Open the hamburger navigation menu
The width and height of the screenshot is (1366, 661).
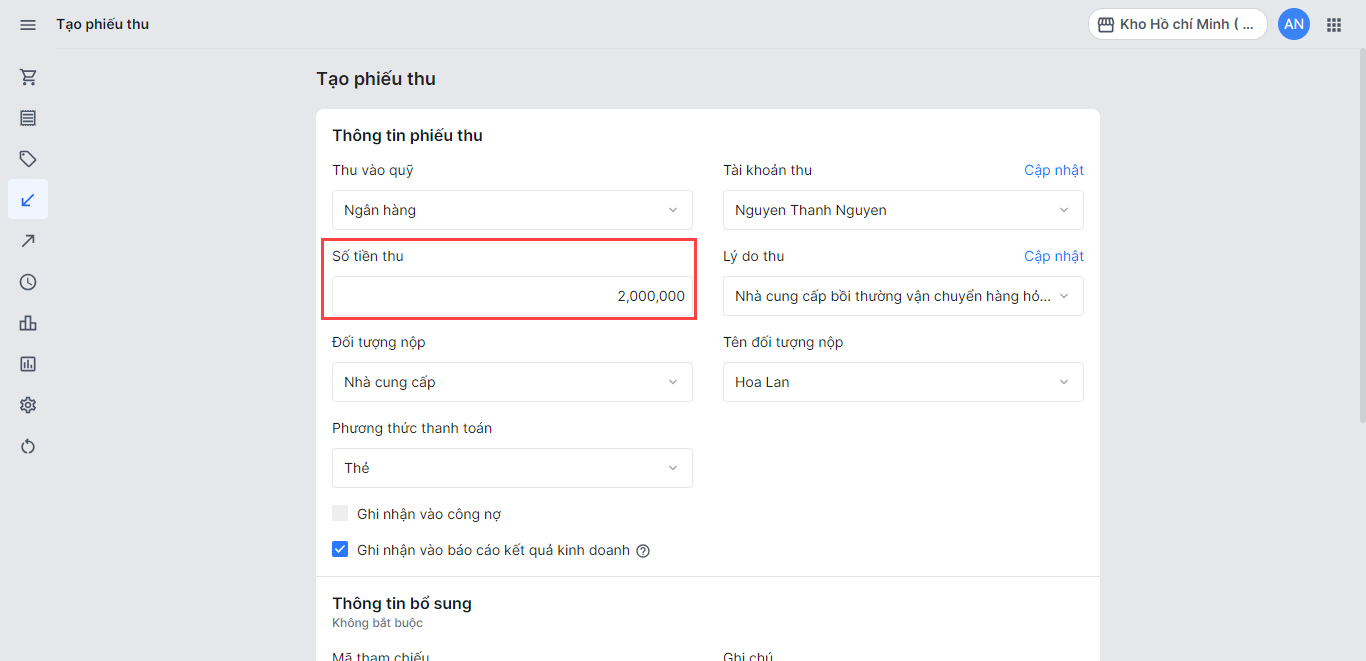(x=28, y=24)
